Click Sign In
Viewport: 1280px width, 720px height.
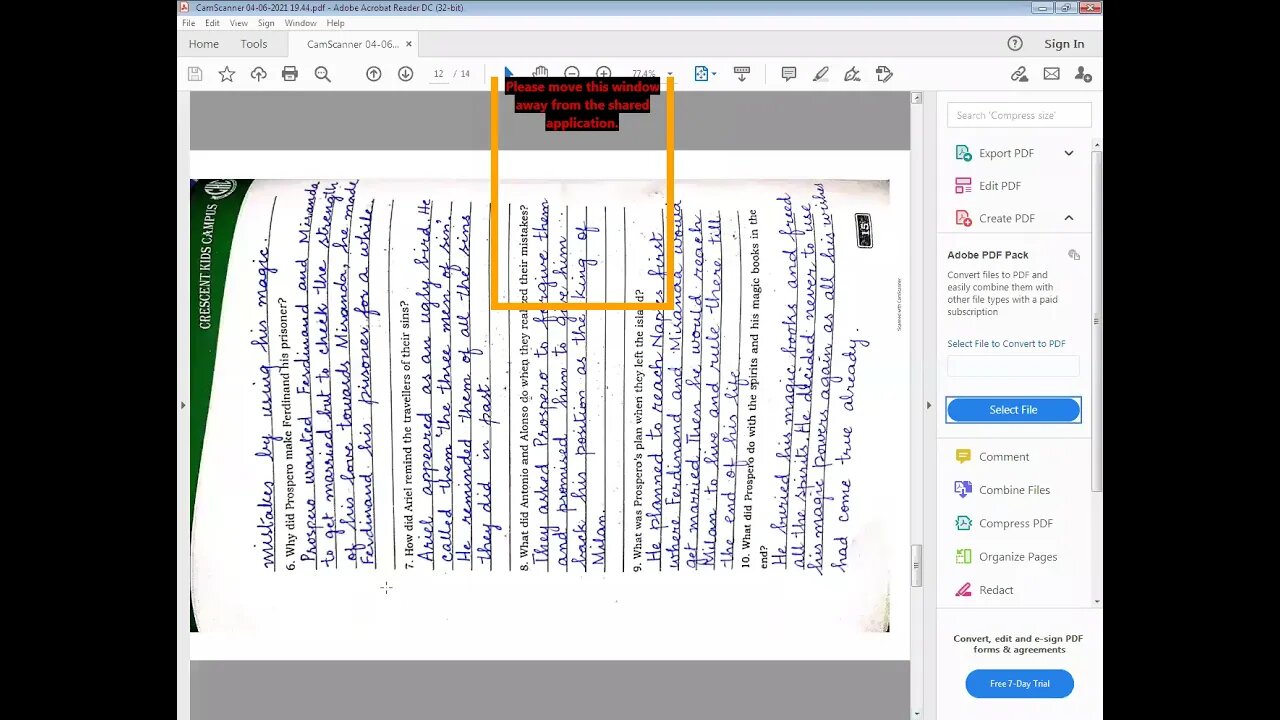(x=1064, y=44)
